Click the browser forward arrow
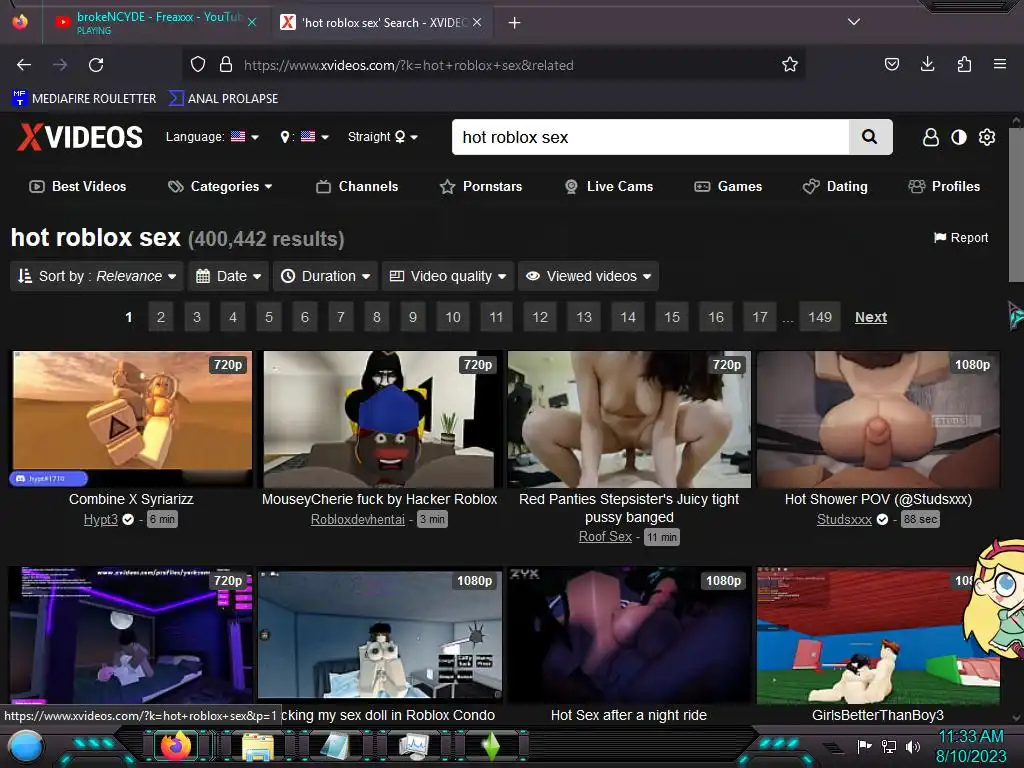 click(x=60, y=65)
